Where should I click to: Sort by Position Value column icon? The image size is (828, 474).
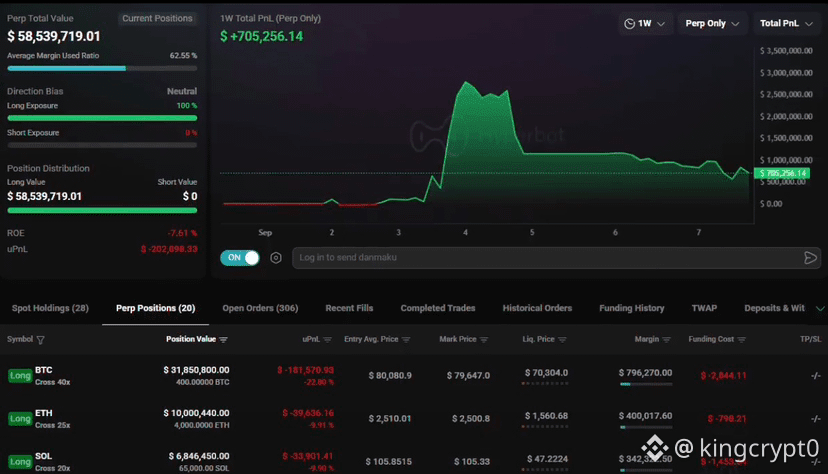tap(223, 339)
